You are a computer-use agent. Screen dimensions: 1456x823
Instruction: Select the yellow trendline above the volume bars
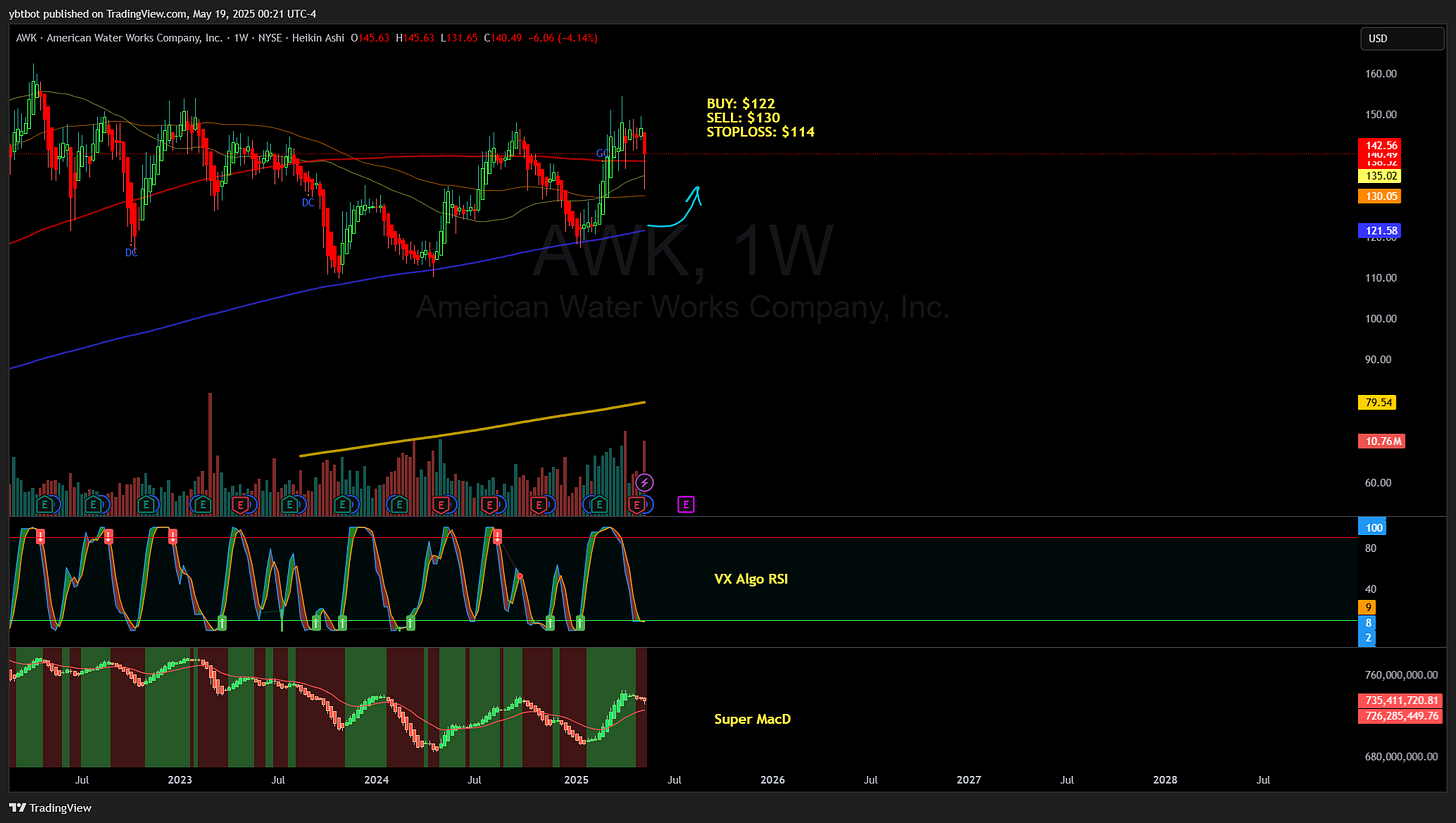[x=472, y=429]
